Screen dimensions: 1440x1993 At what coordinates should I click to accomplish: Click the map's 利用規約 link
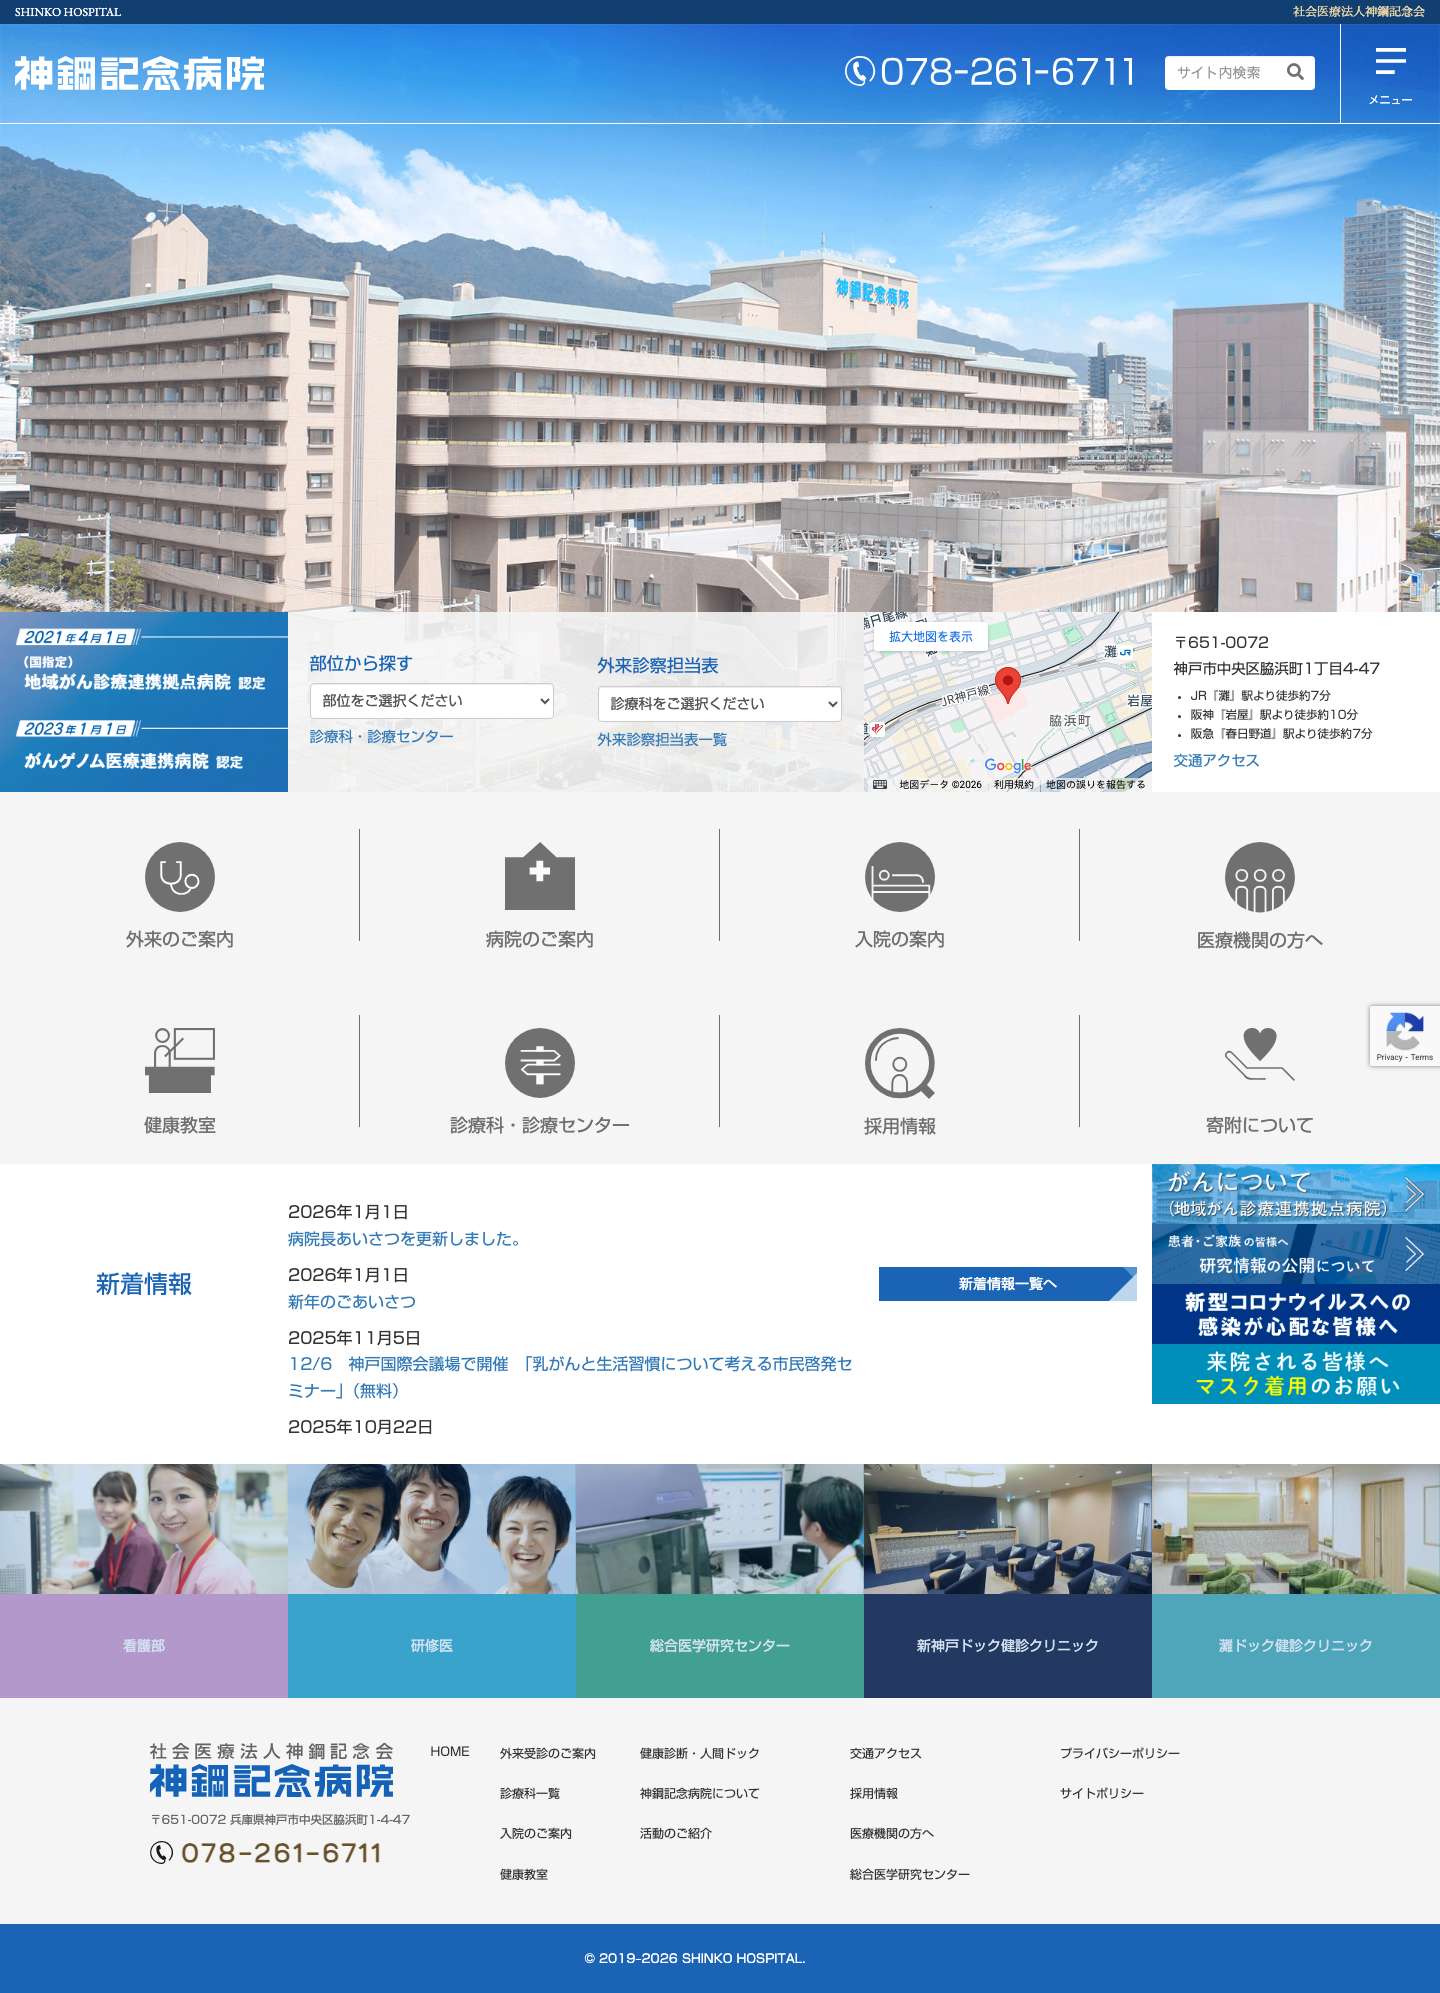(x=1014, y=785)
